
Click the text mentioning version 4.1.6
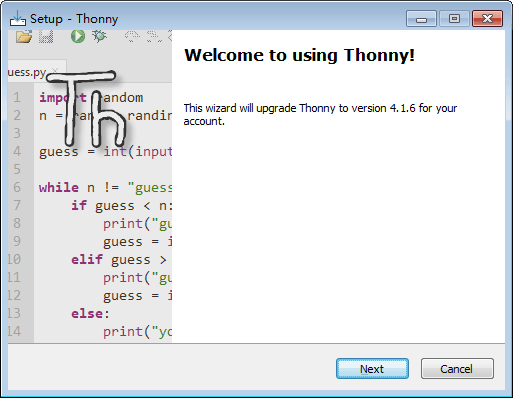320,114
